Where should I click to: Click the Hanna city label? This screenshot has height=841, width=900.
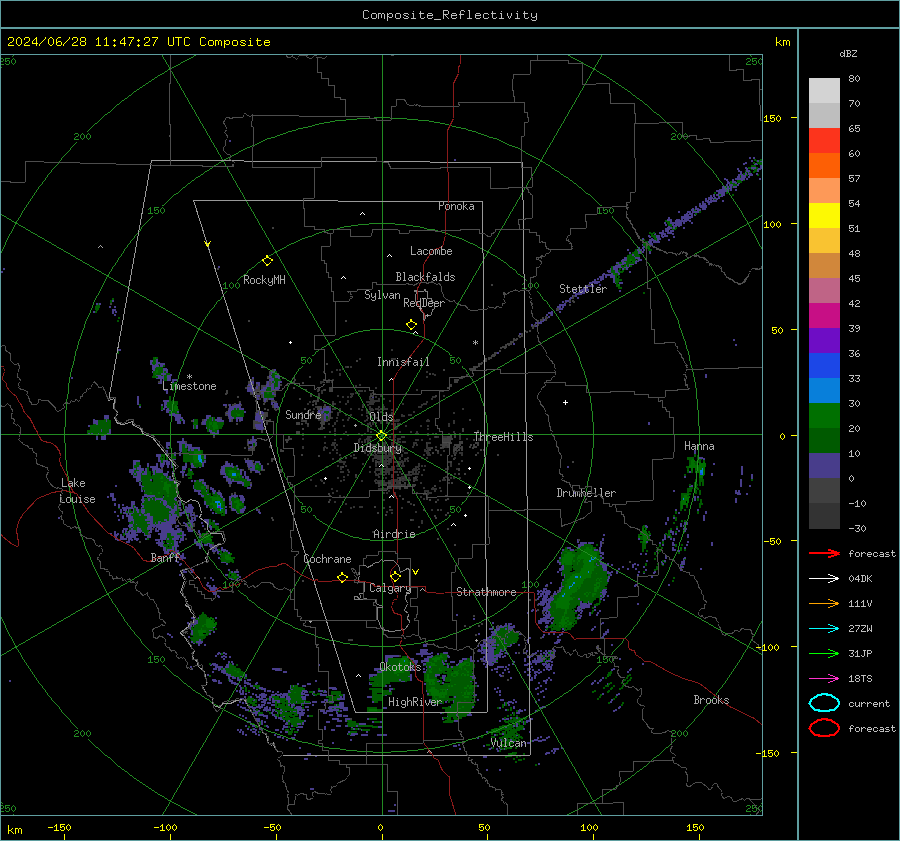(699, 446)
